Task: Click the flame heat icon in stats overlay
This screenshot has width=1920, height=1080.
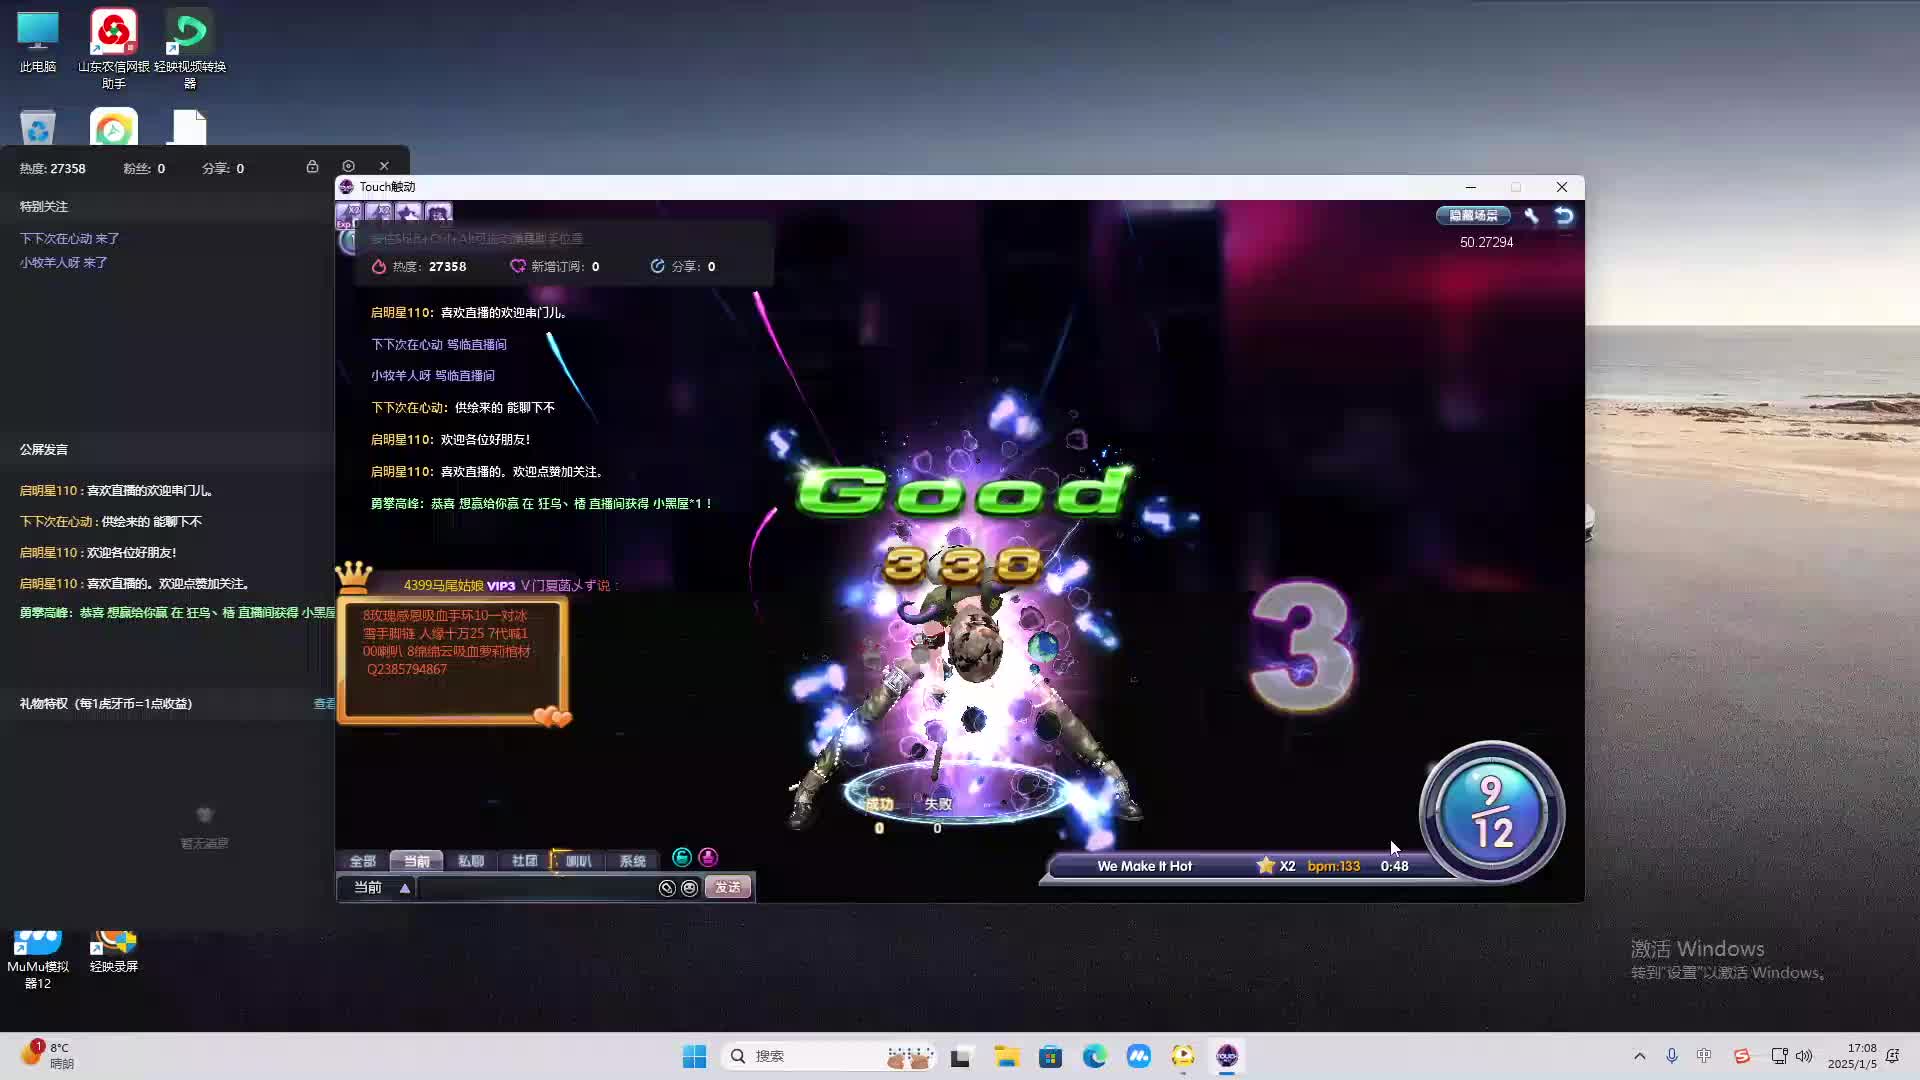Action: [x=379, y=266]
